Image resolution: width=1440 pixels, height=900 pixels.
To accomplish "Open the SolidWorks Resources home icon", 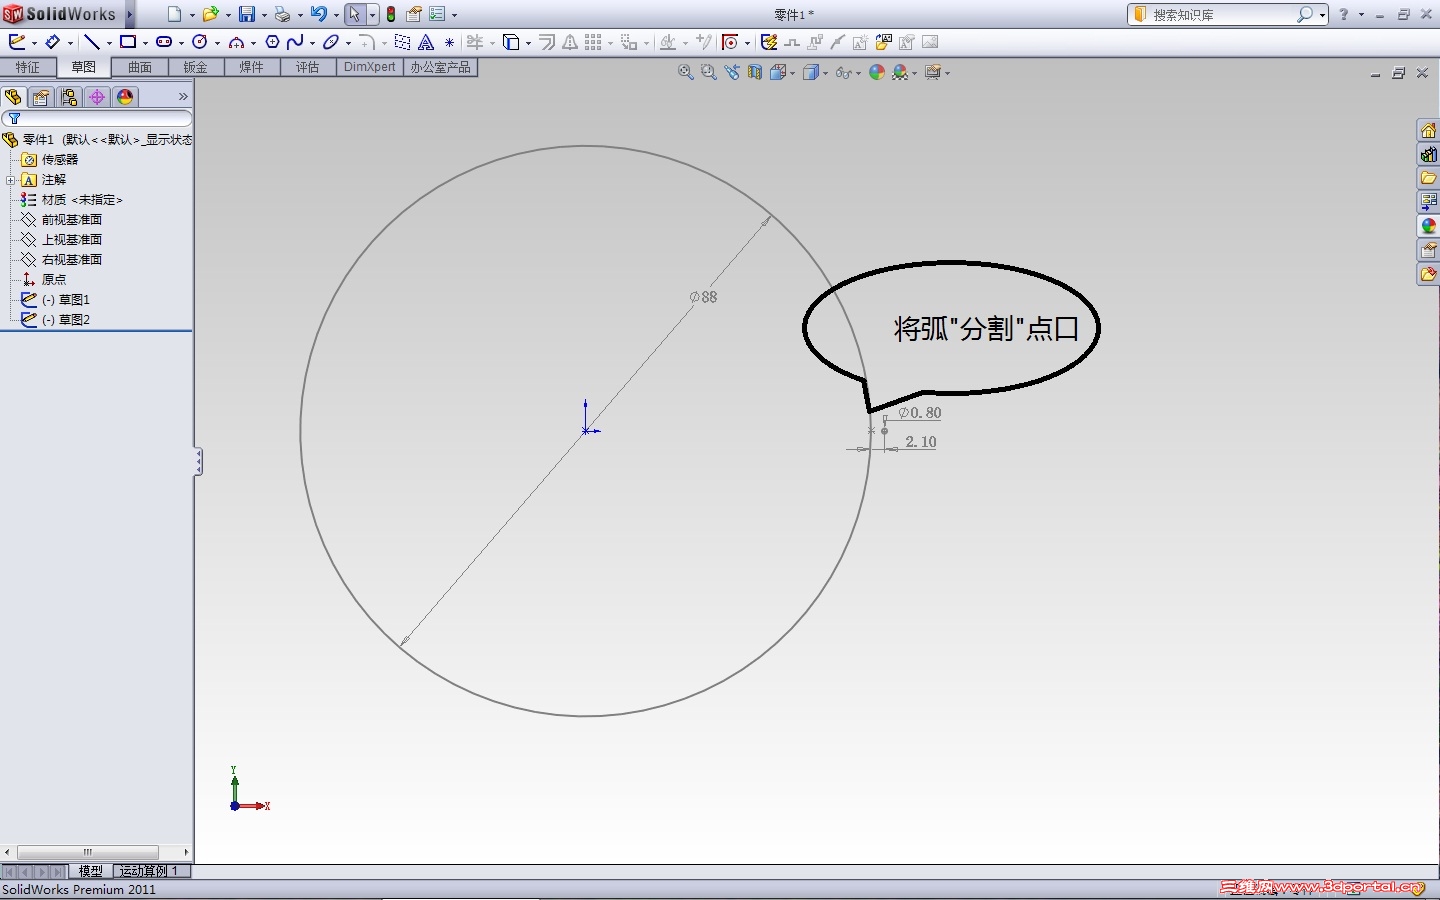I will 1429,131.
